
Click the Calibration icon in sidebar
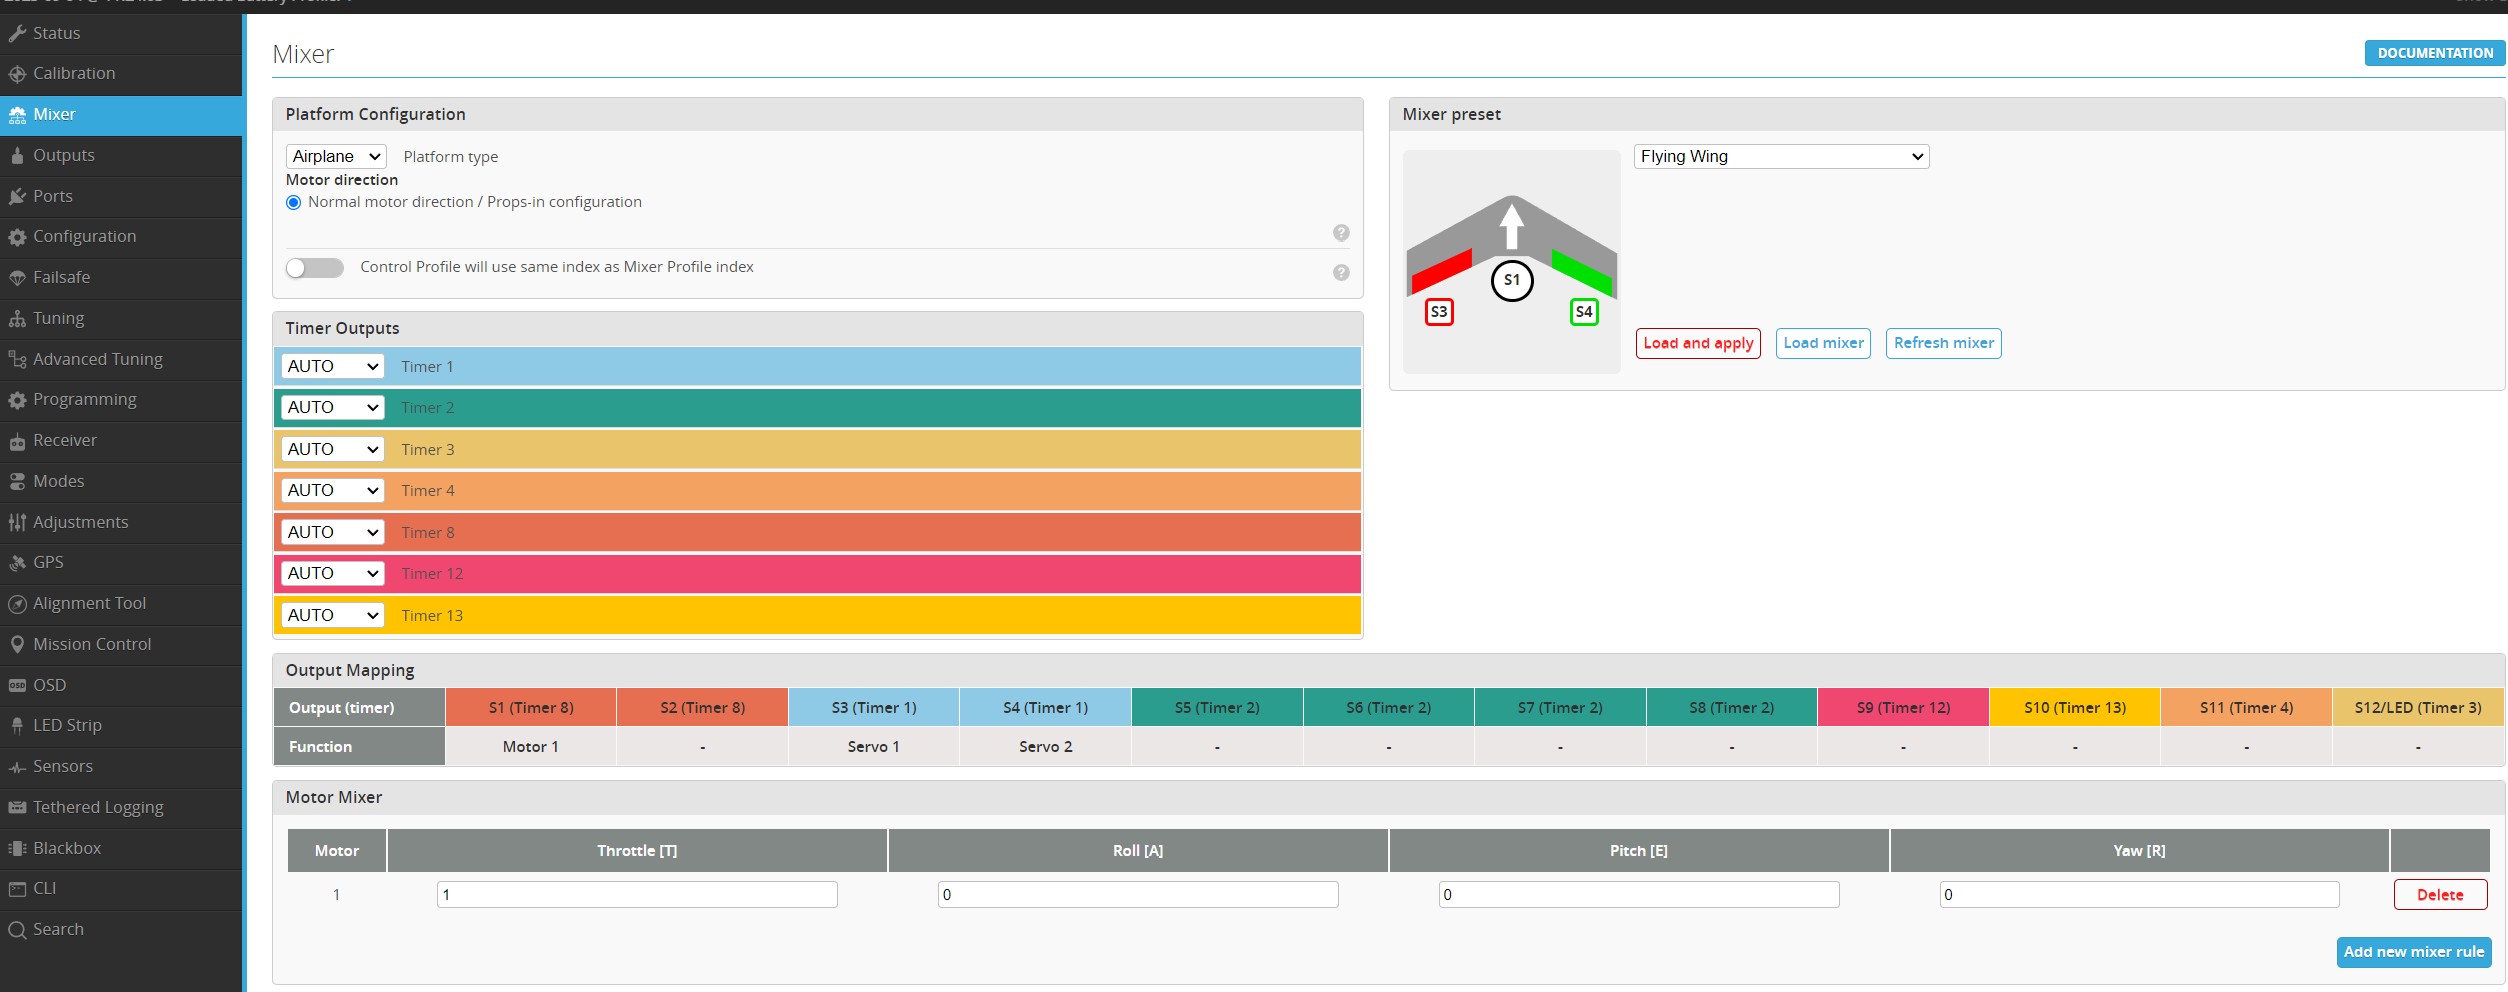pyautogui.click(x=17, y=74)
